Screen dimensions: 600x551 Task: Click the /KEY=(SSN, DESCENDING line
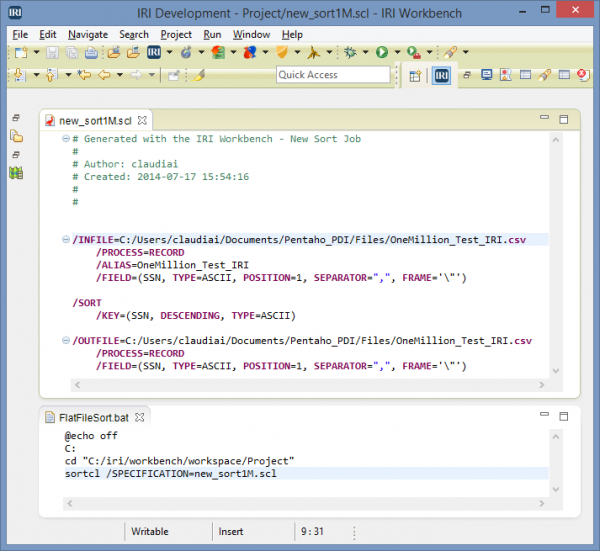[196, 316]
